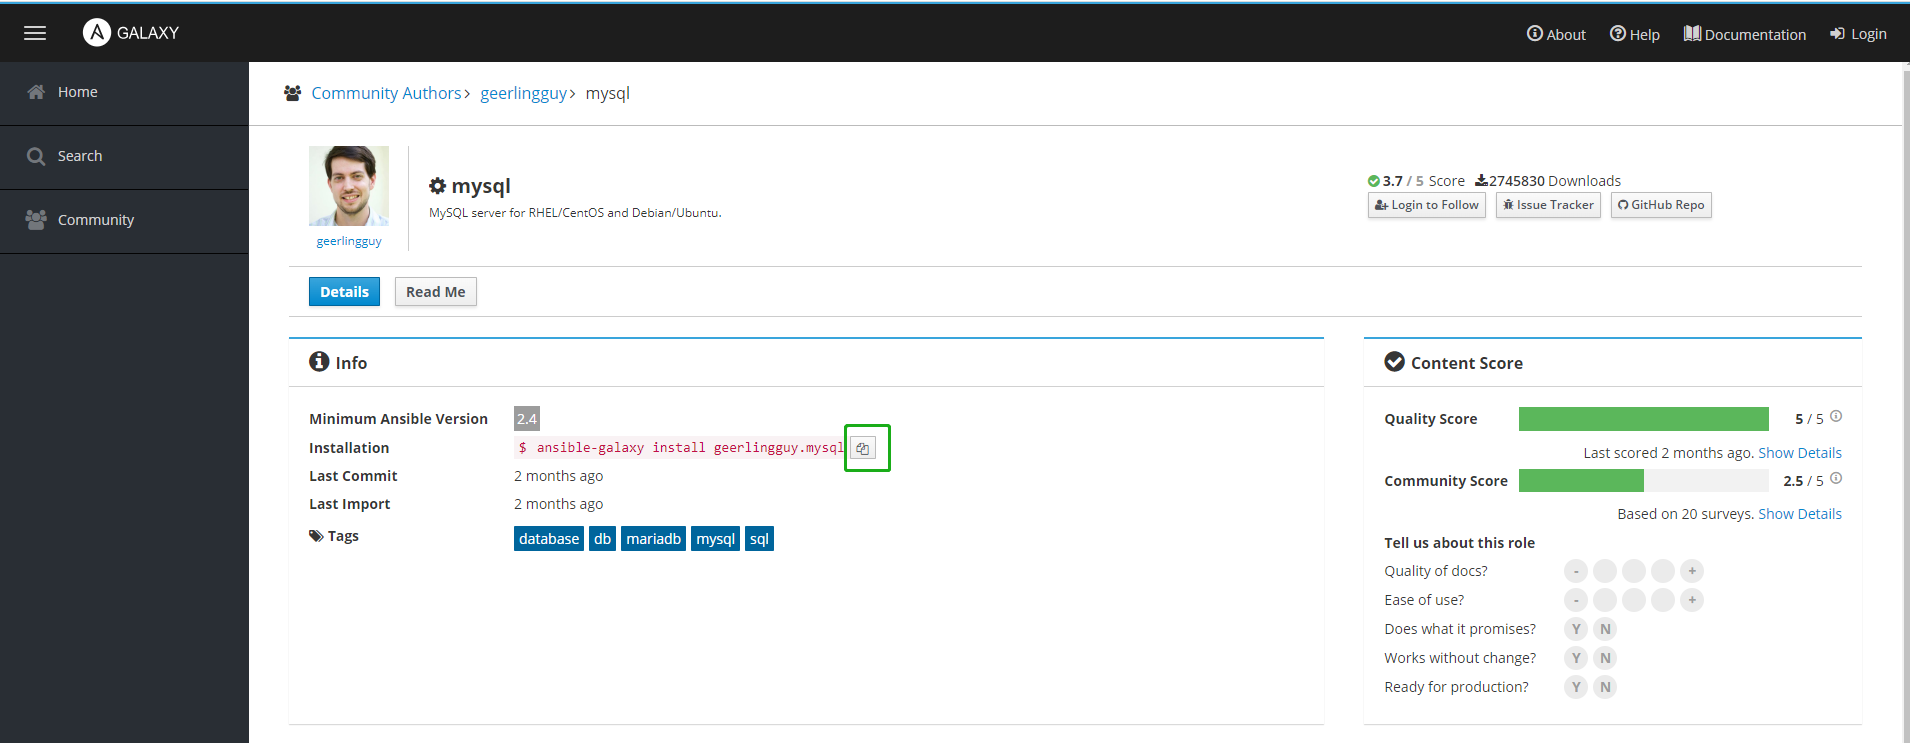Viewport: 1910px width, 743px height.
Task: Open the Help menu
Action: pos(1635,34)
